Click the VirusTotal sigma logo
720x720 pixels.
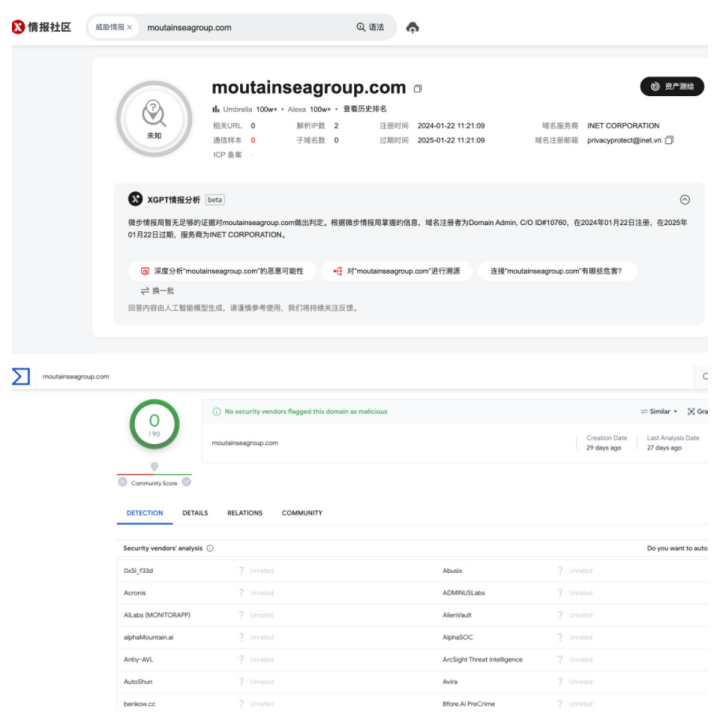pos(20,376)
